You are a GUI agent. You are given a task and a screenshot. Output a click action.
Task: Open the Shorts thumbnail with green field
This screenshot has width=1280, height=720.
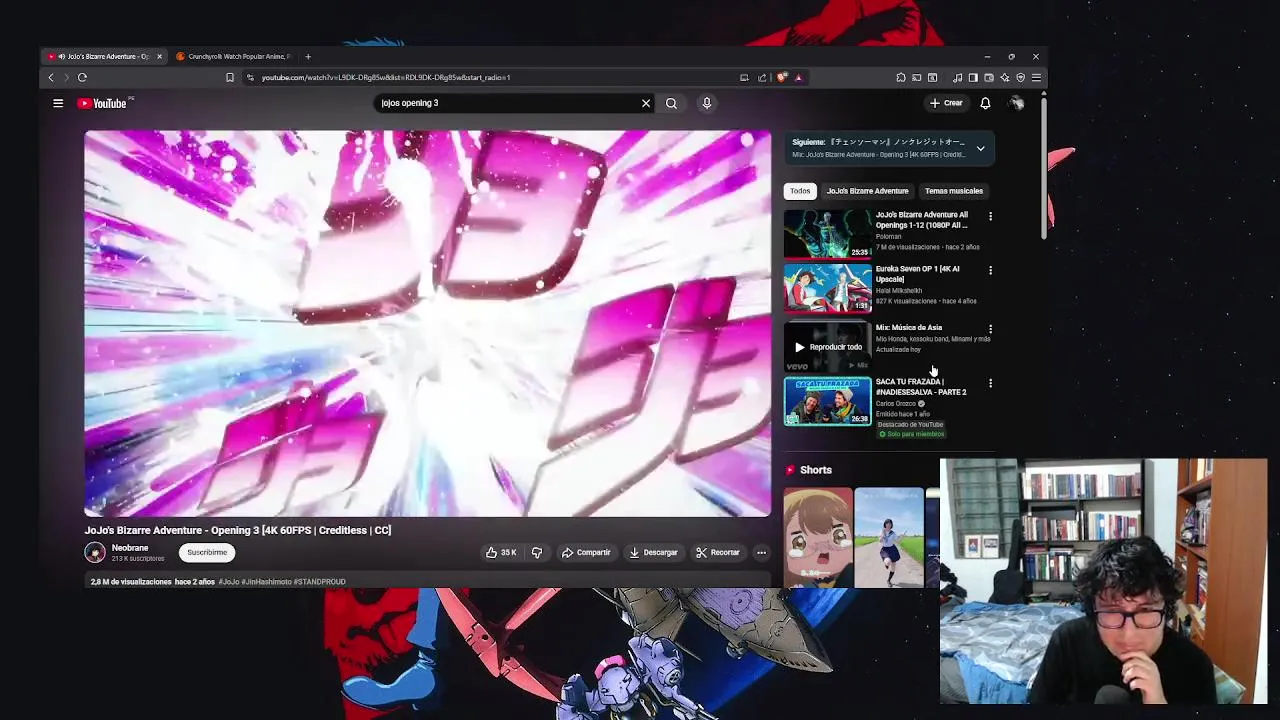(889, 538)
